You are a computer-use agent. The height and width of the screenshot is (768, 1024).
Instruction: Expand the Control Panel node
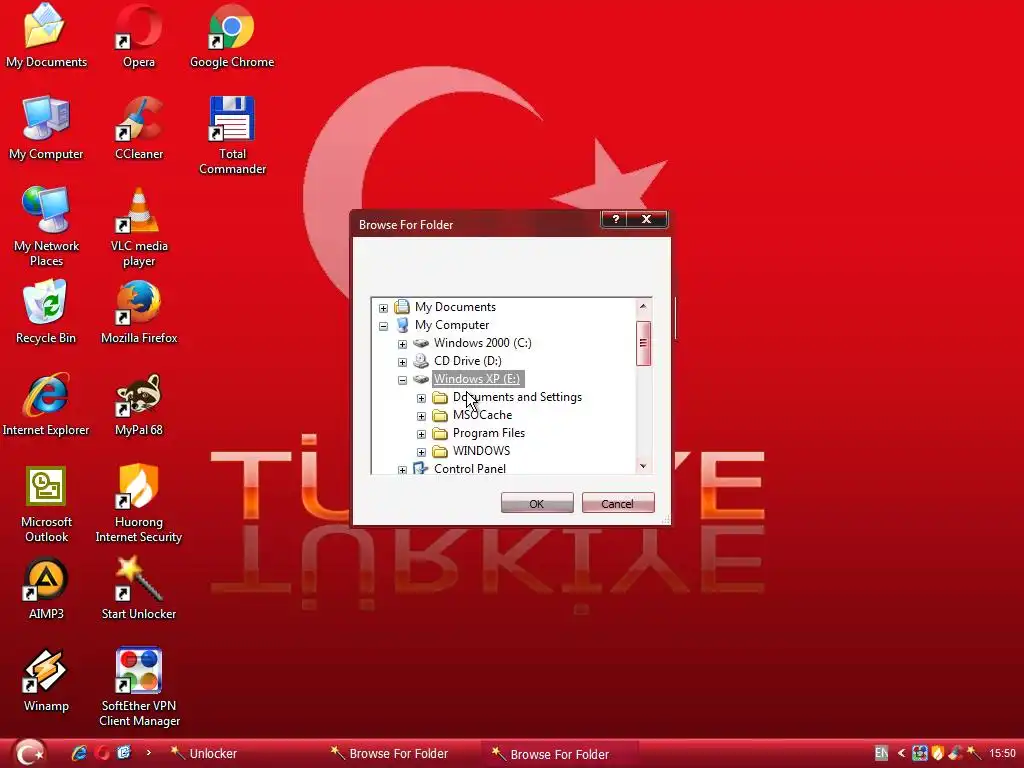click(402, 470)
